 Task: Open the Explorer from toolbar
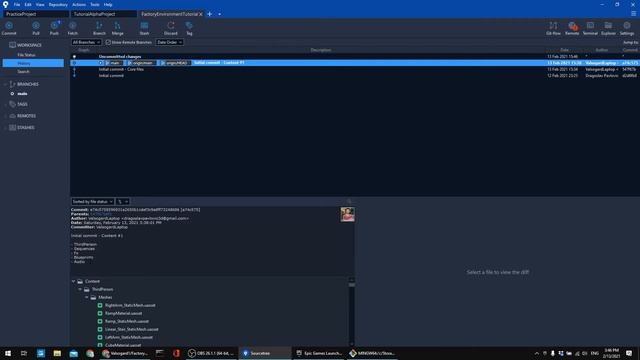pyautogui.click(x=608, y=28)
